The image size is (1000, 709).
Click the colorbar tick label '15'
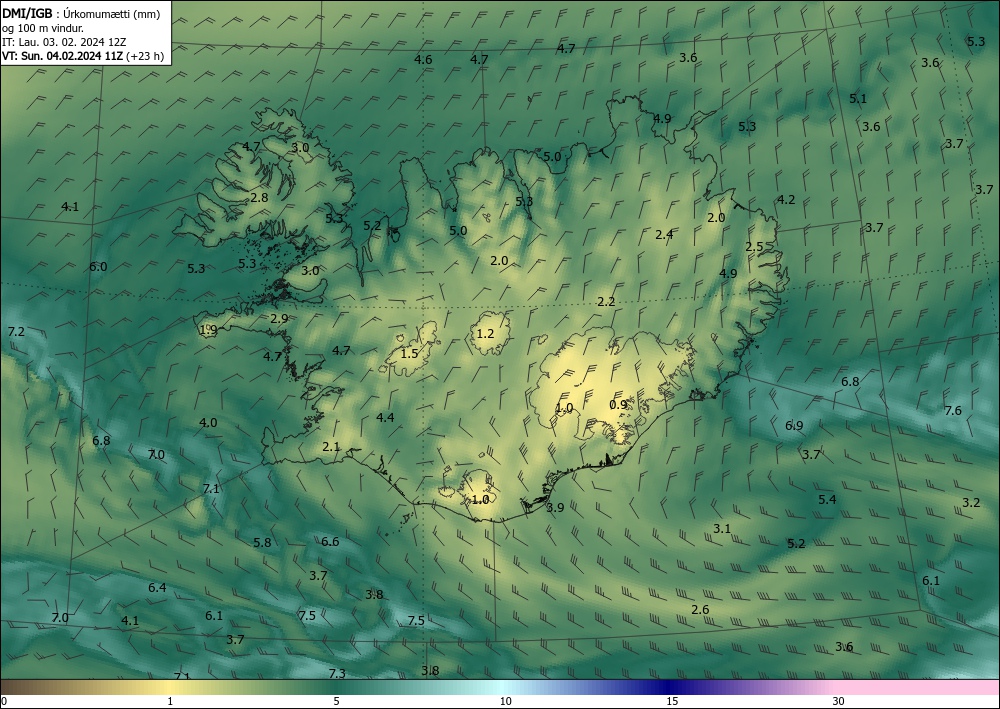pyautogui.click(x=672, y=701)
